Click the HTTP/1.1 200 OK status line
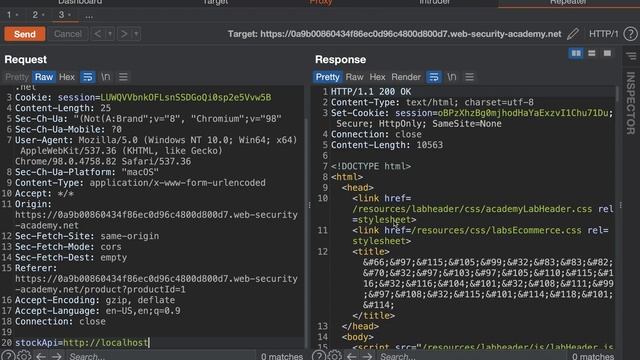This screenshot has width=640, height=360. tap(371, 91)
